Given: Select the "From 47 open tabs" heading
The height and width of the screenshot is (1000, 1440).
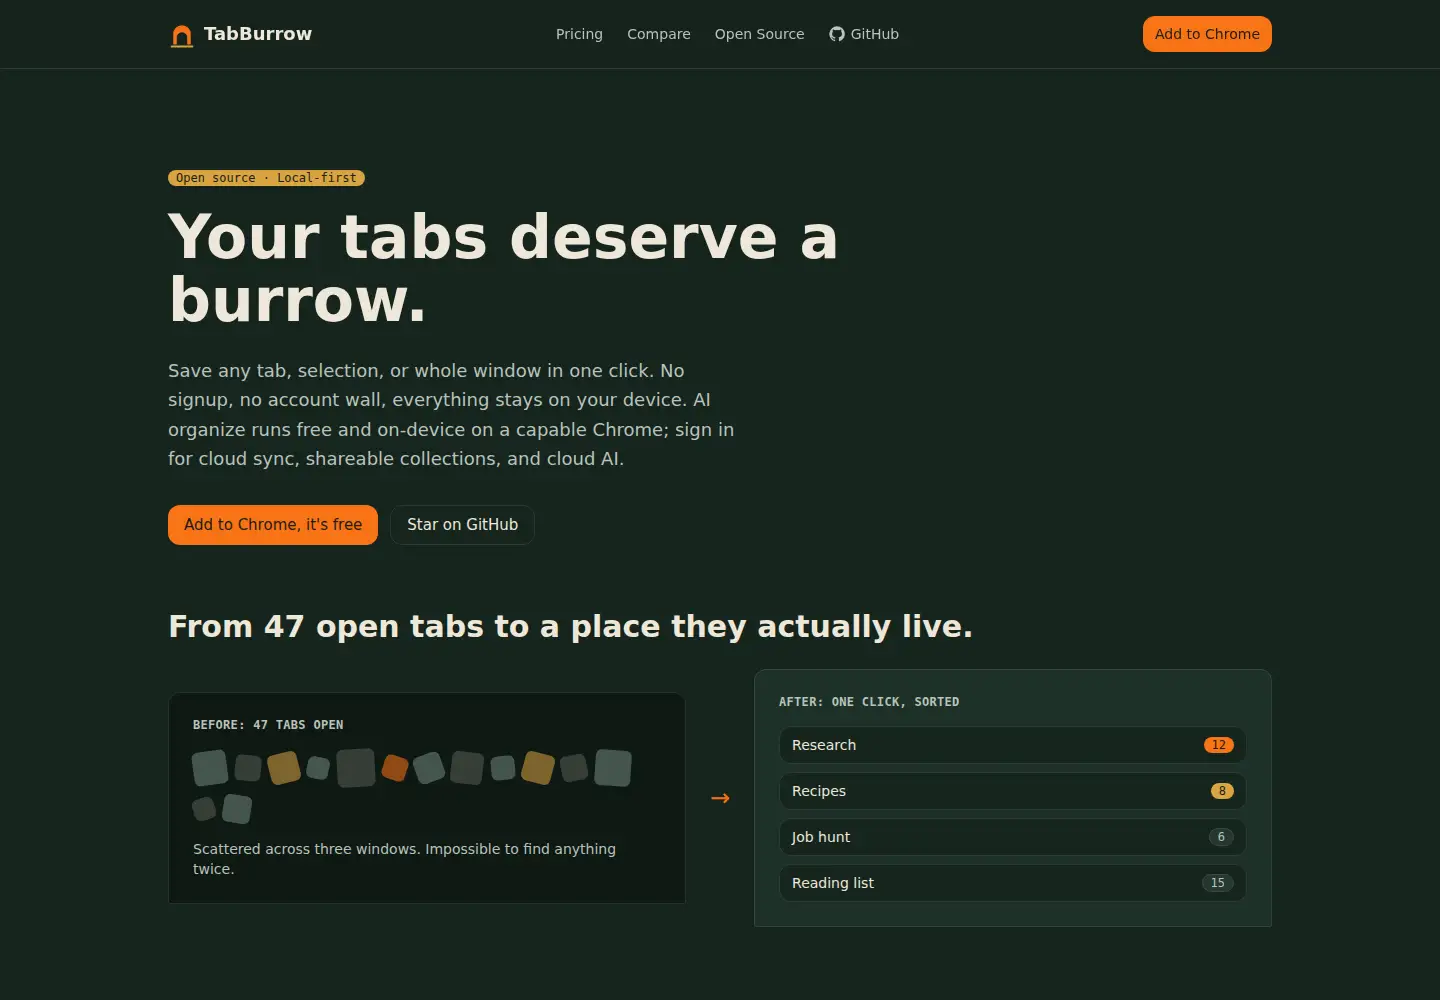Looking at the screenshot, I should click(570, 626).
